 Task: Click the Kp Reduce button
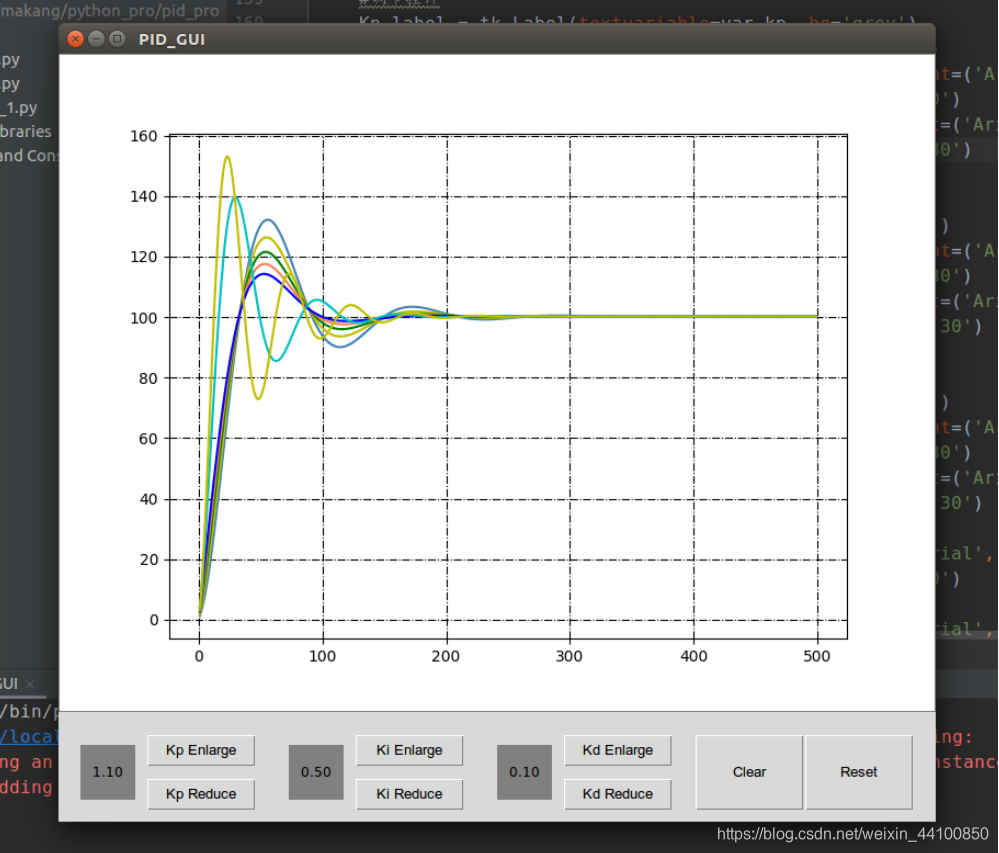pyautogui.click(x=201, y=794)
